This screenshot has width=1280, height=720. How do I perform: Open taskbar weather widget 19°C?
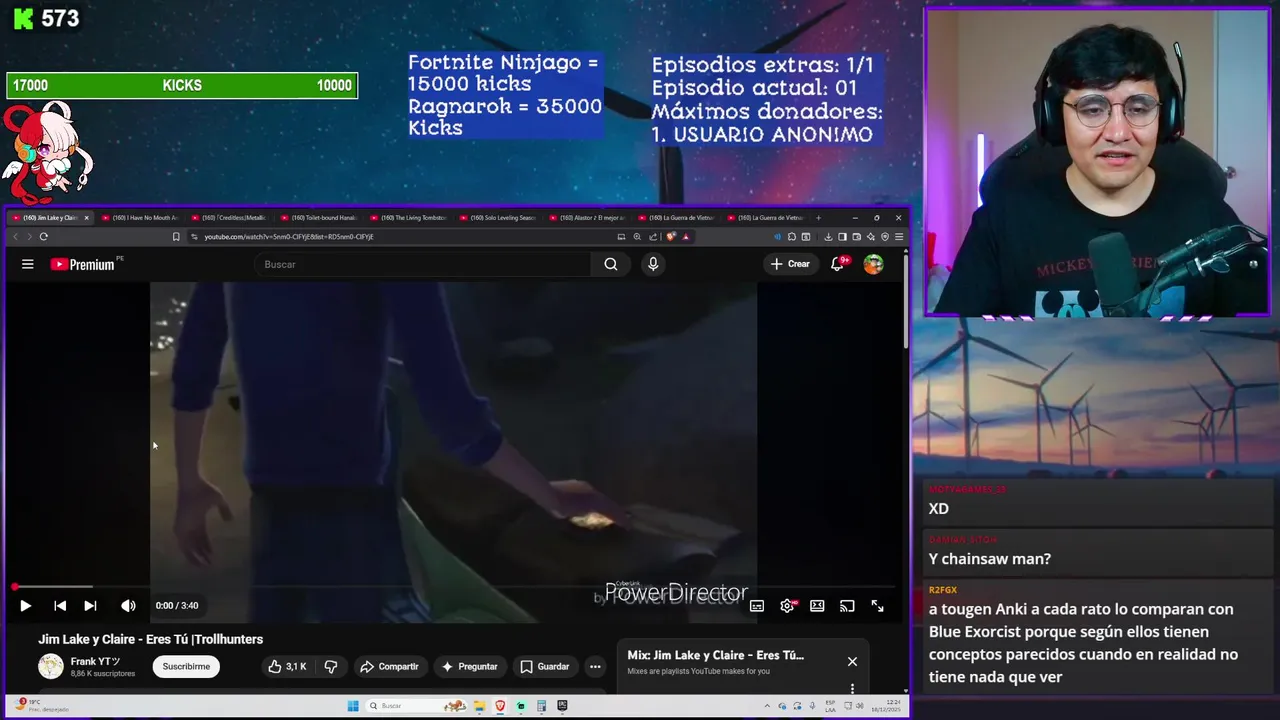pyautogui.click(x=42, y=706)
